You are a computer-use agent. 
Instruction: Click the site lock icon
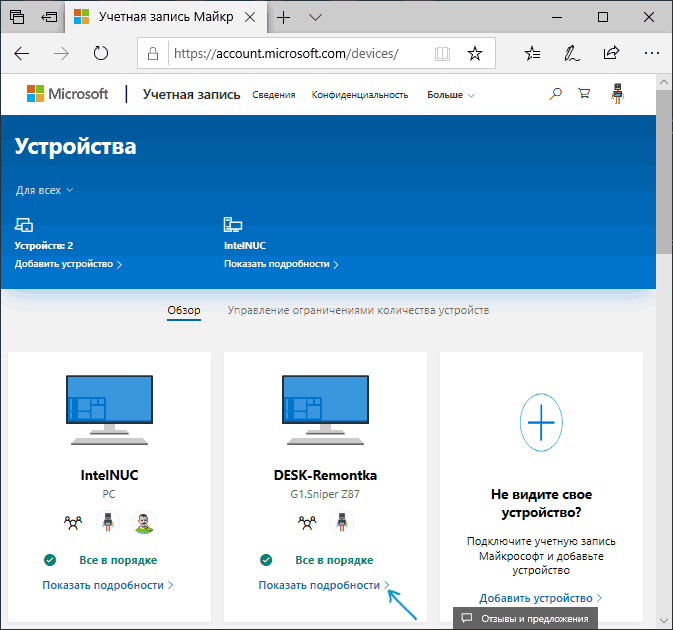[x=153, y=54]
